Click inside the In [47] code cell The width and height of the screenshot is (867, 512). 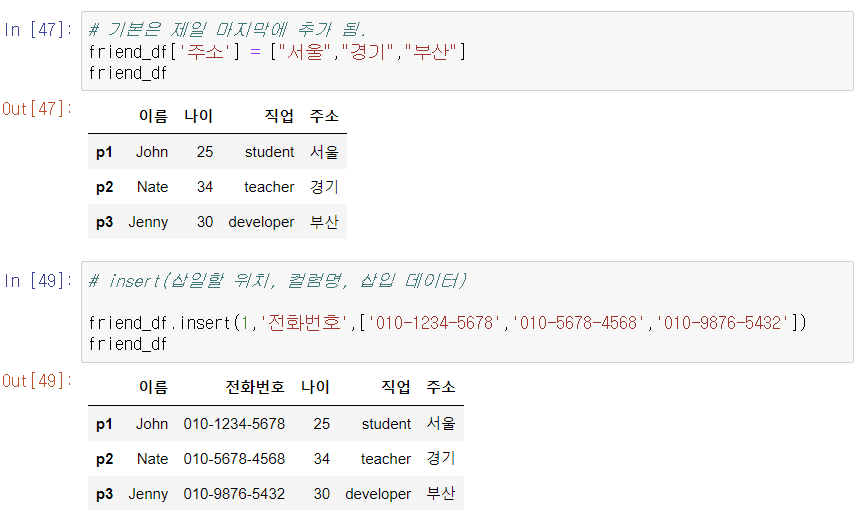pos(467,51)
